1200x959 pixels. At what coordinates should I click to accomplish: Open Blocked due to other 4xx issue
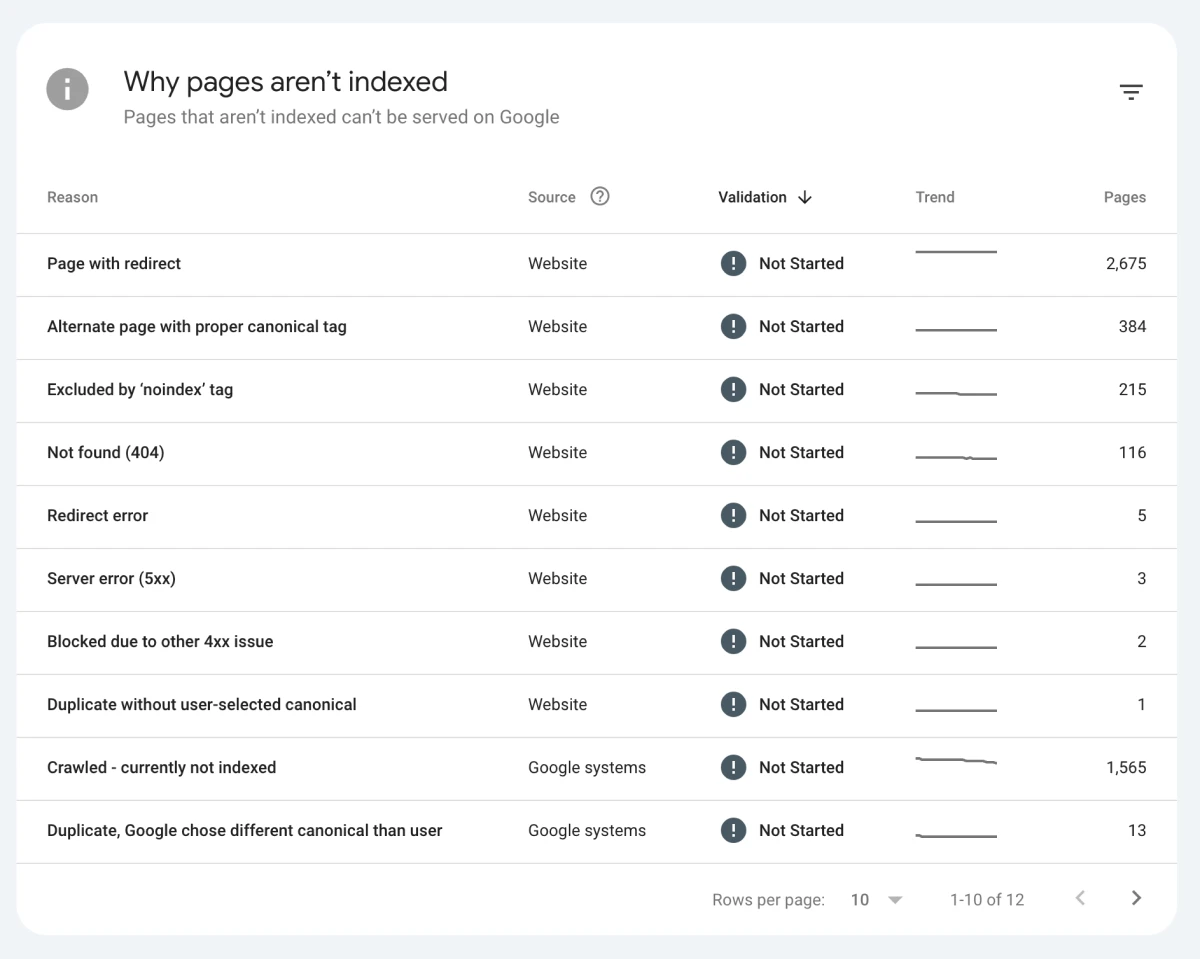point(160,642)
